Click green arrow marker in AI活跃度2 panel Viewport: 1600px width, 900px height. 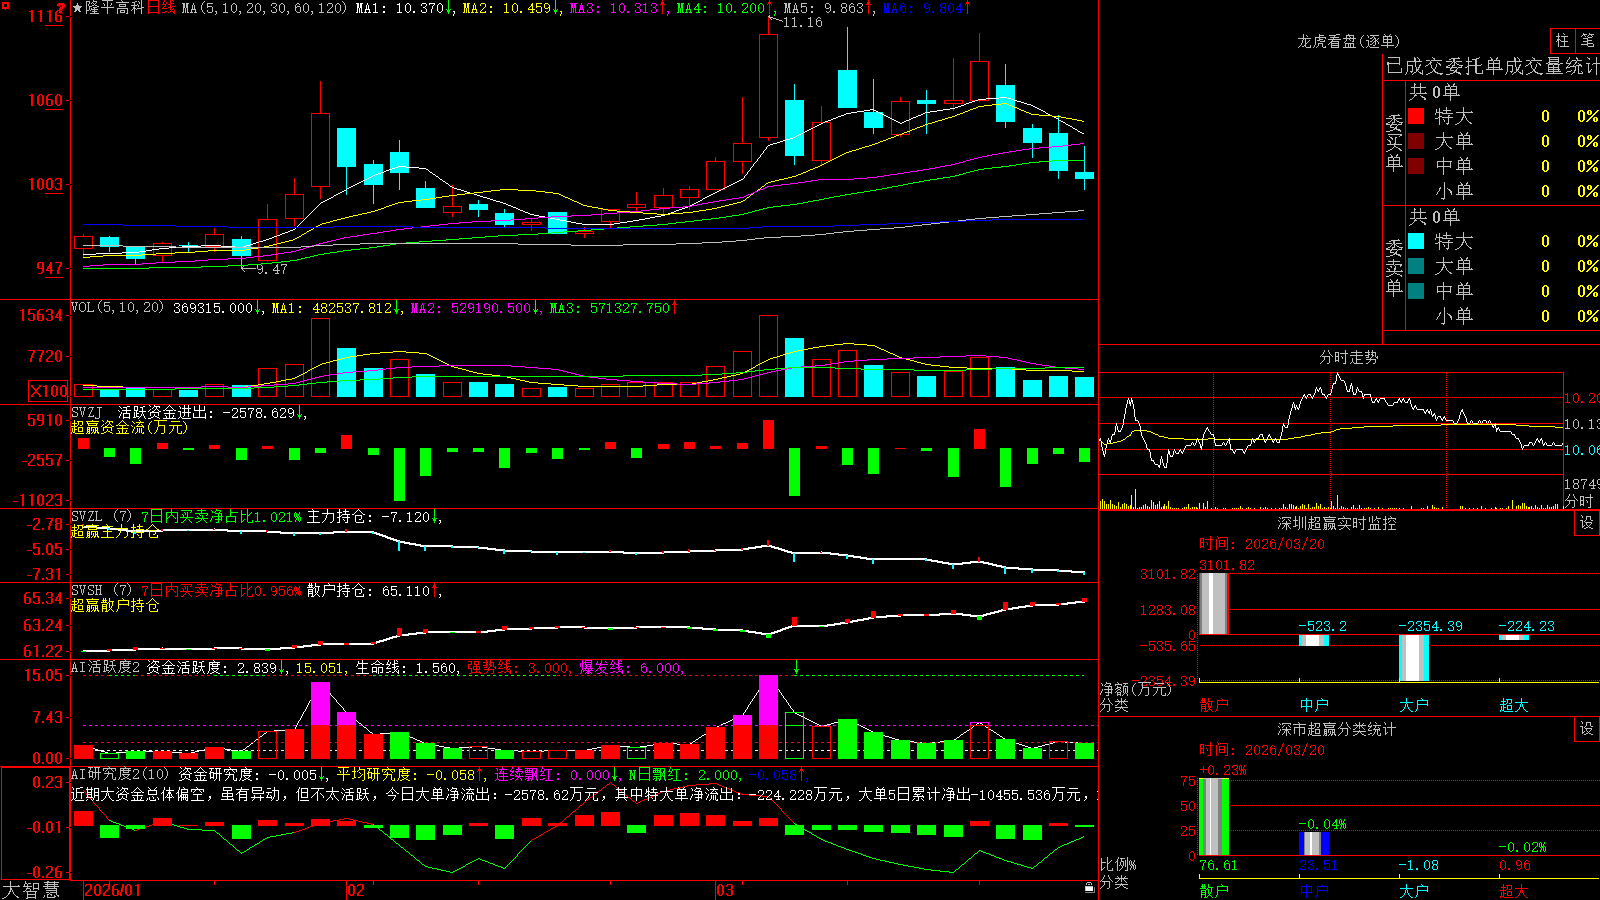point(797,667)
